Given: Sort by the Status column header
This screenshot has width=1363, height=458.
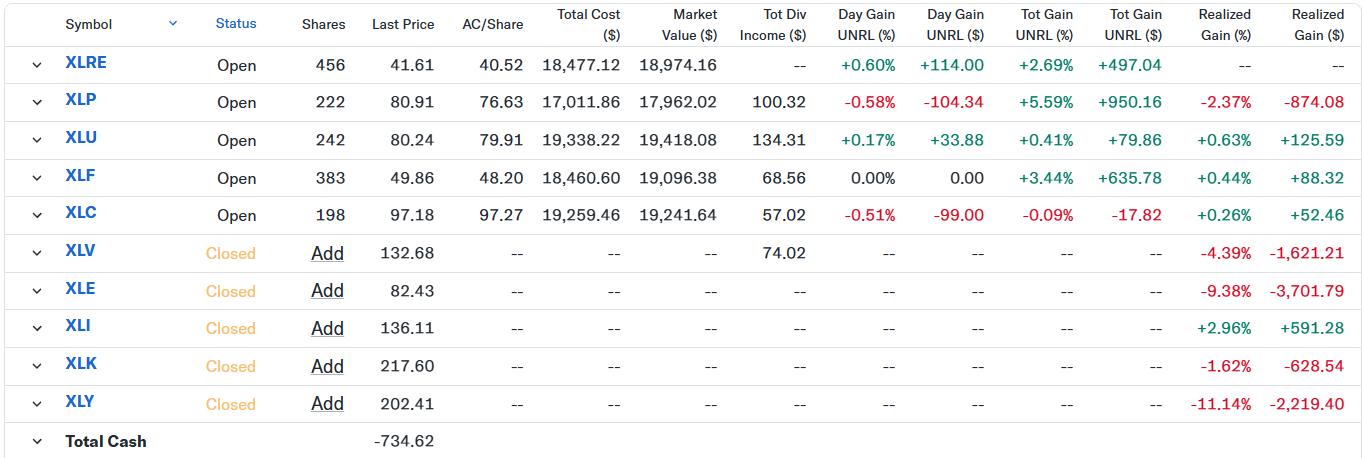Looking at the screenshot, I should [236, 23].
